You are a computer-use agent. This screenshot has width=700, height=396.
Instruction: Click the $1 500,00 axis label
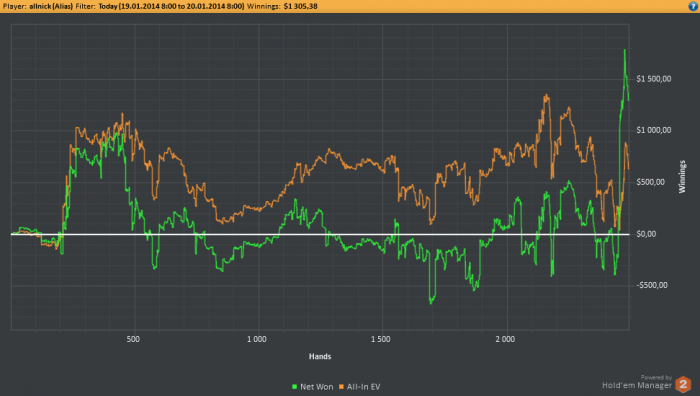pyautogui.click(x=654, y=79)
